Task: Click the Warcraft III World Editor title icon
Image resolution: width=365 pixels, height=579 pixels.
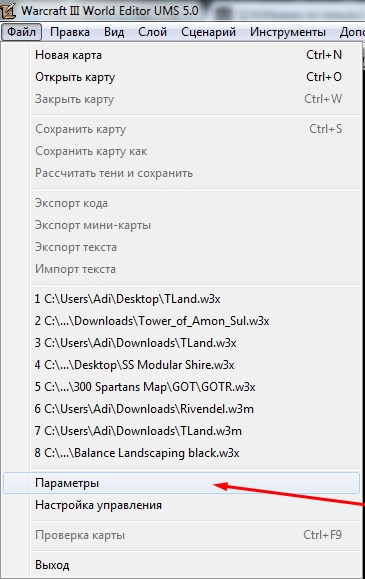Action: coord(7,10)
